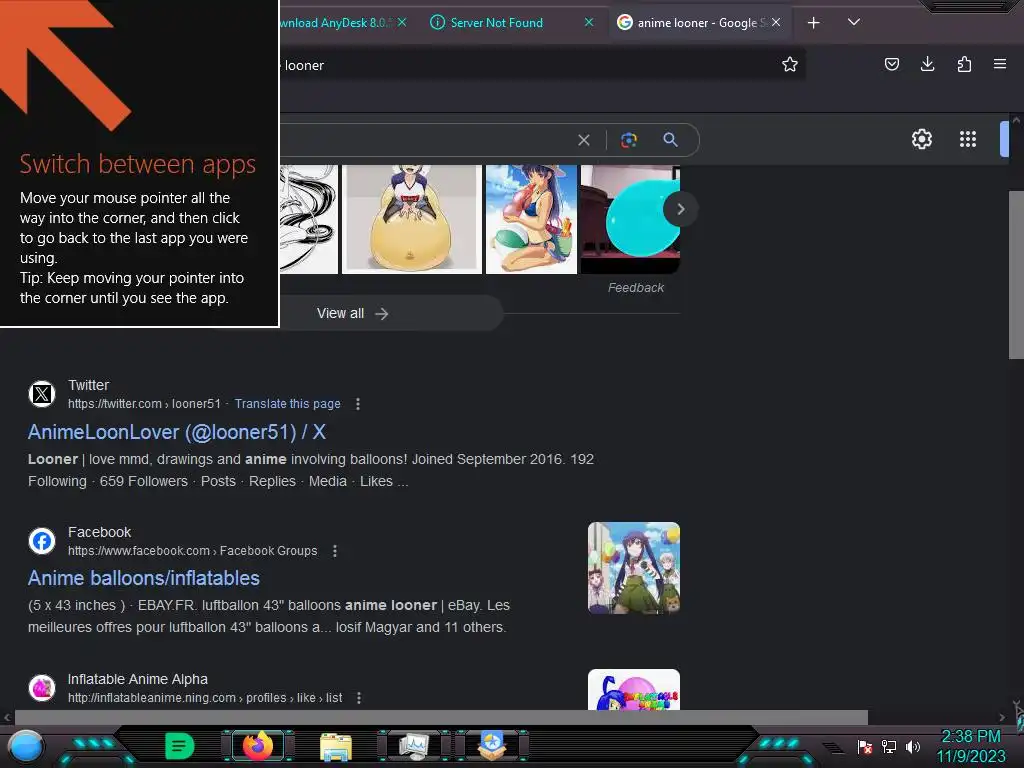Open the taskbar clock showing 2:38 PM
Viewport: 1024px width, 768px height.
click(970, 746)
